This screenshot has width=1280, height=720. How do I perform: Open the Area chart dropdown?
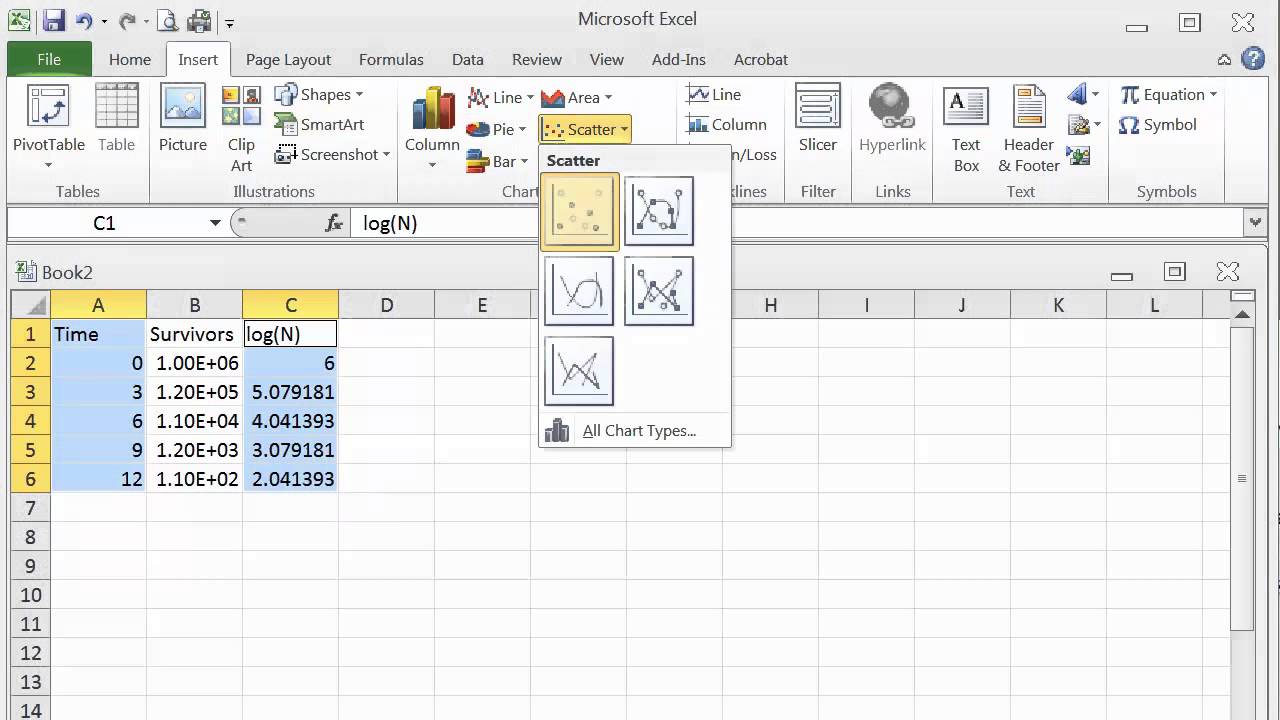[577, 97]
